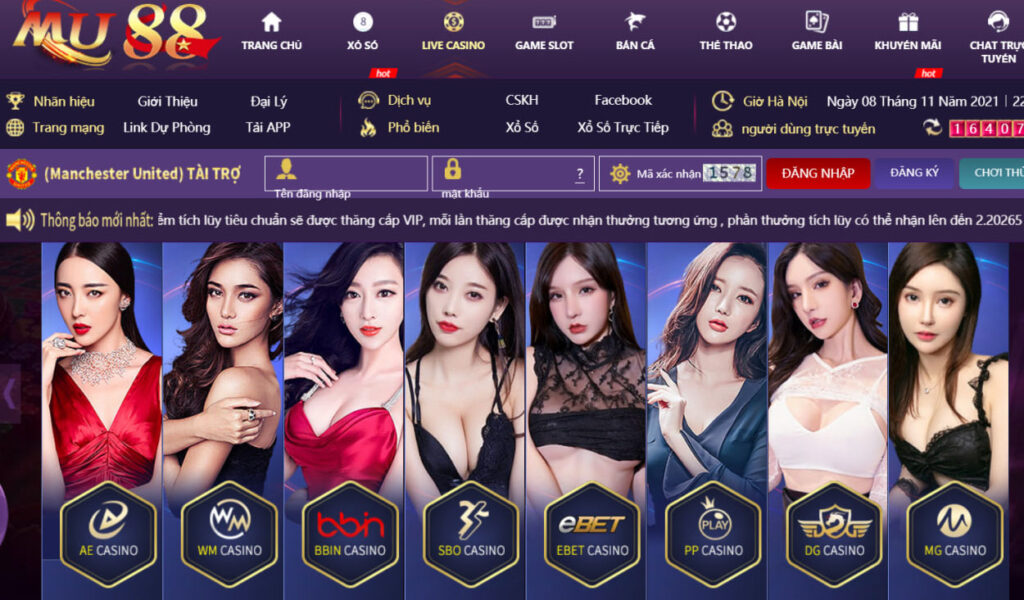
Task: Open the PP Casino badge
Action: click(x=713, y=534)
